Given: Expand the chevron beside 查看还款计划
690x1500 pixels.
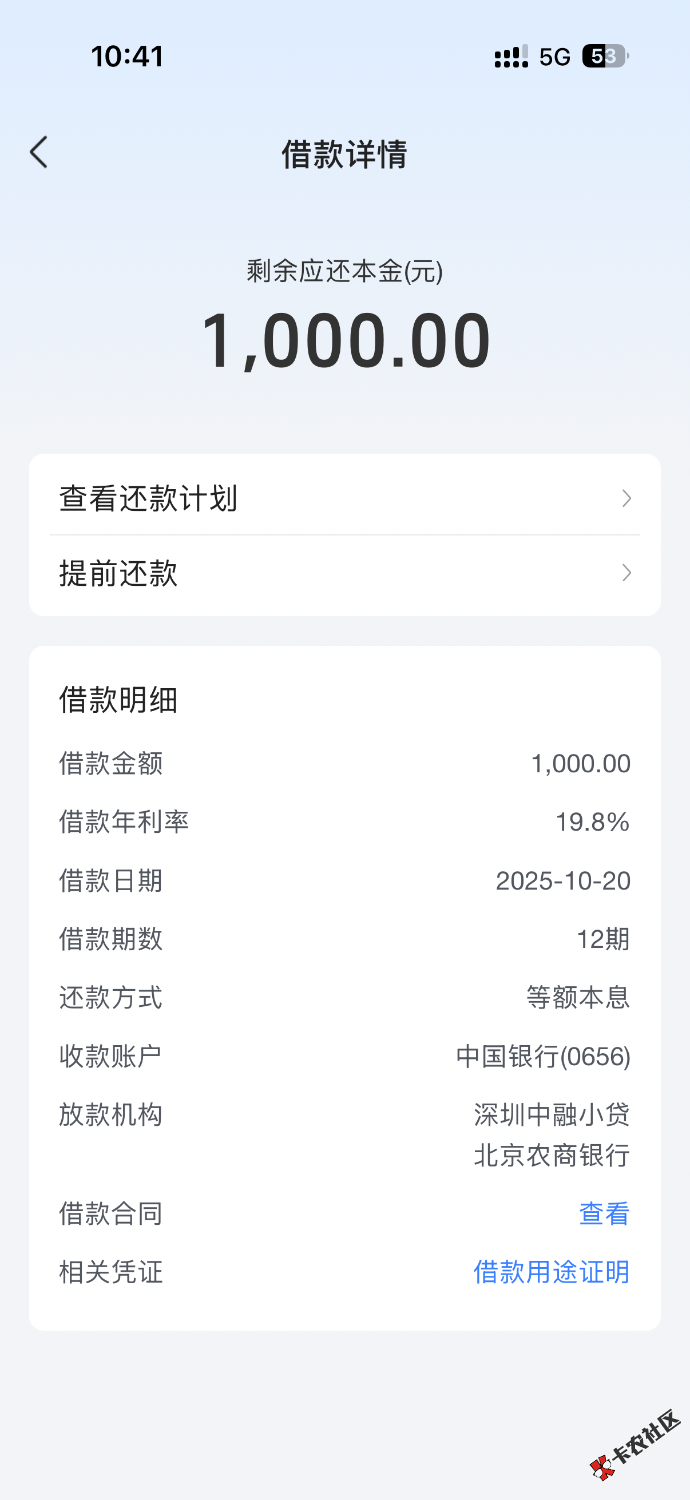Looking at the screenshot, I should tap(627, 498).
